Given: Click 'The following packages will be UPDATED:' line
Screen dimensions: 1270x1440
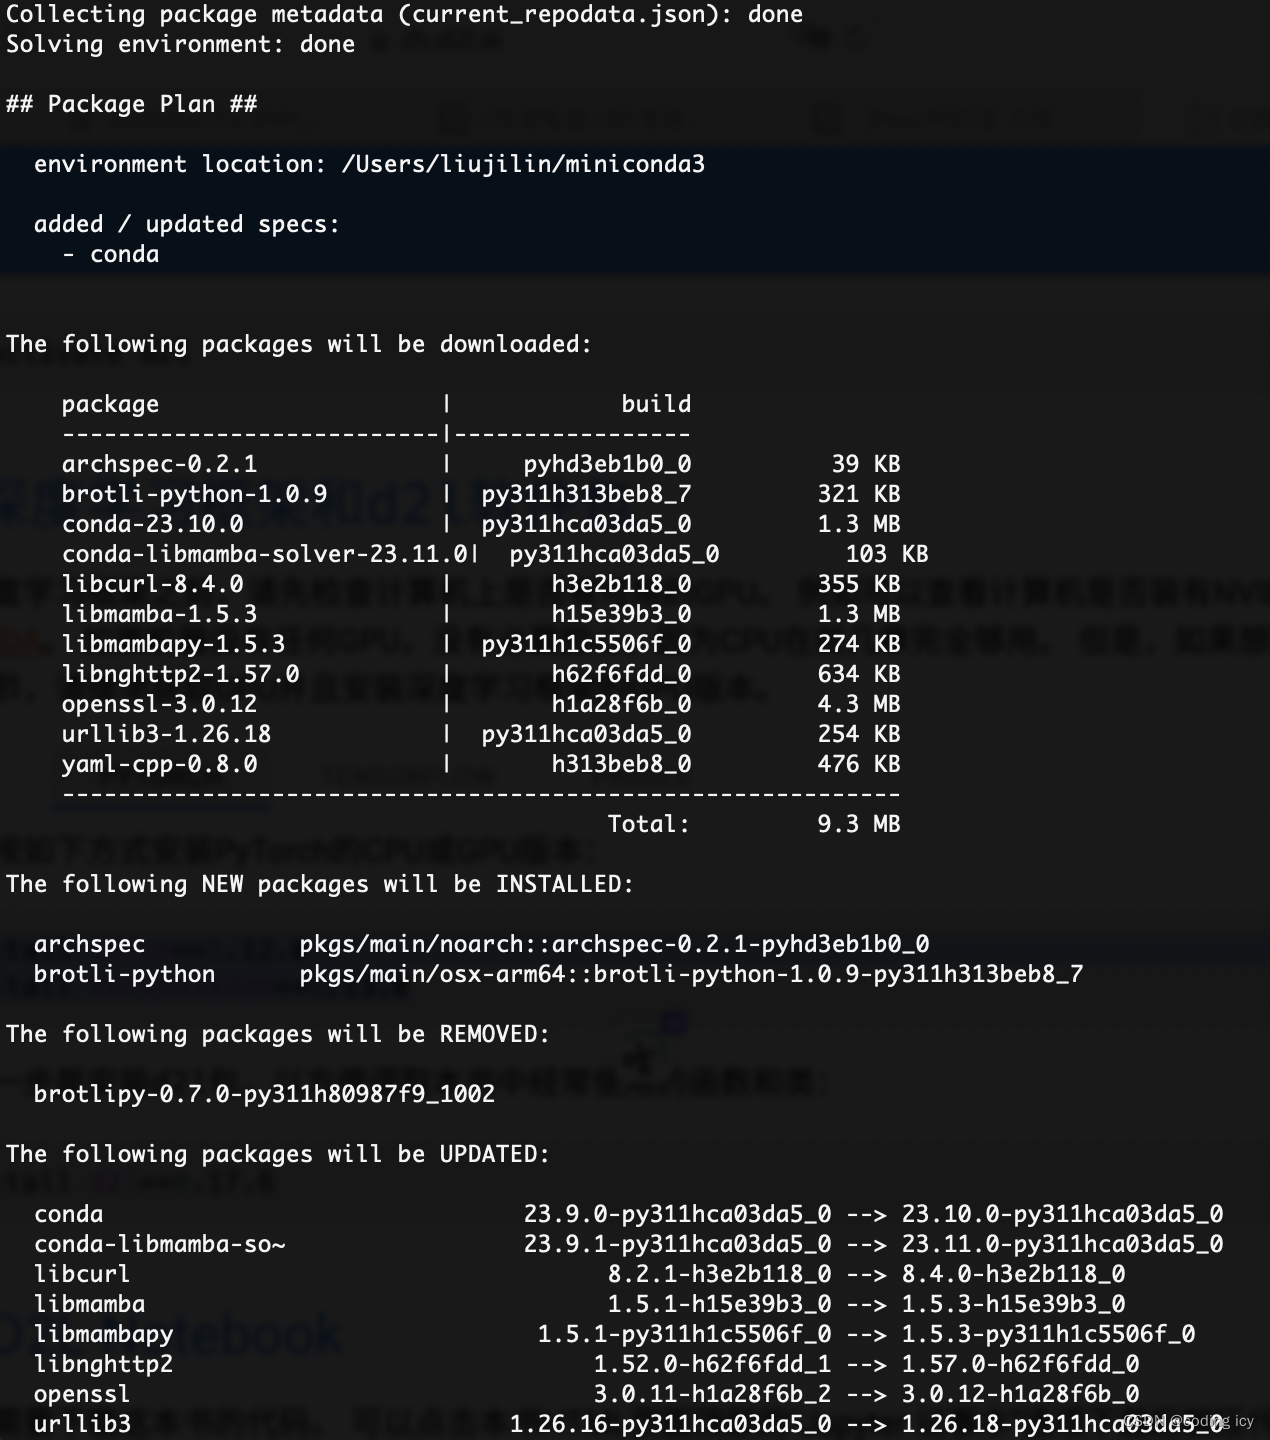Looking at the screenshot, I should (x=278, y=1155).
